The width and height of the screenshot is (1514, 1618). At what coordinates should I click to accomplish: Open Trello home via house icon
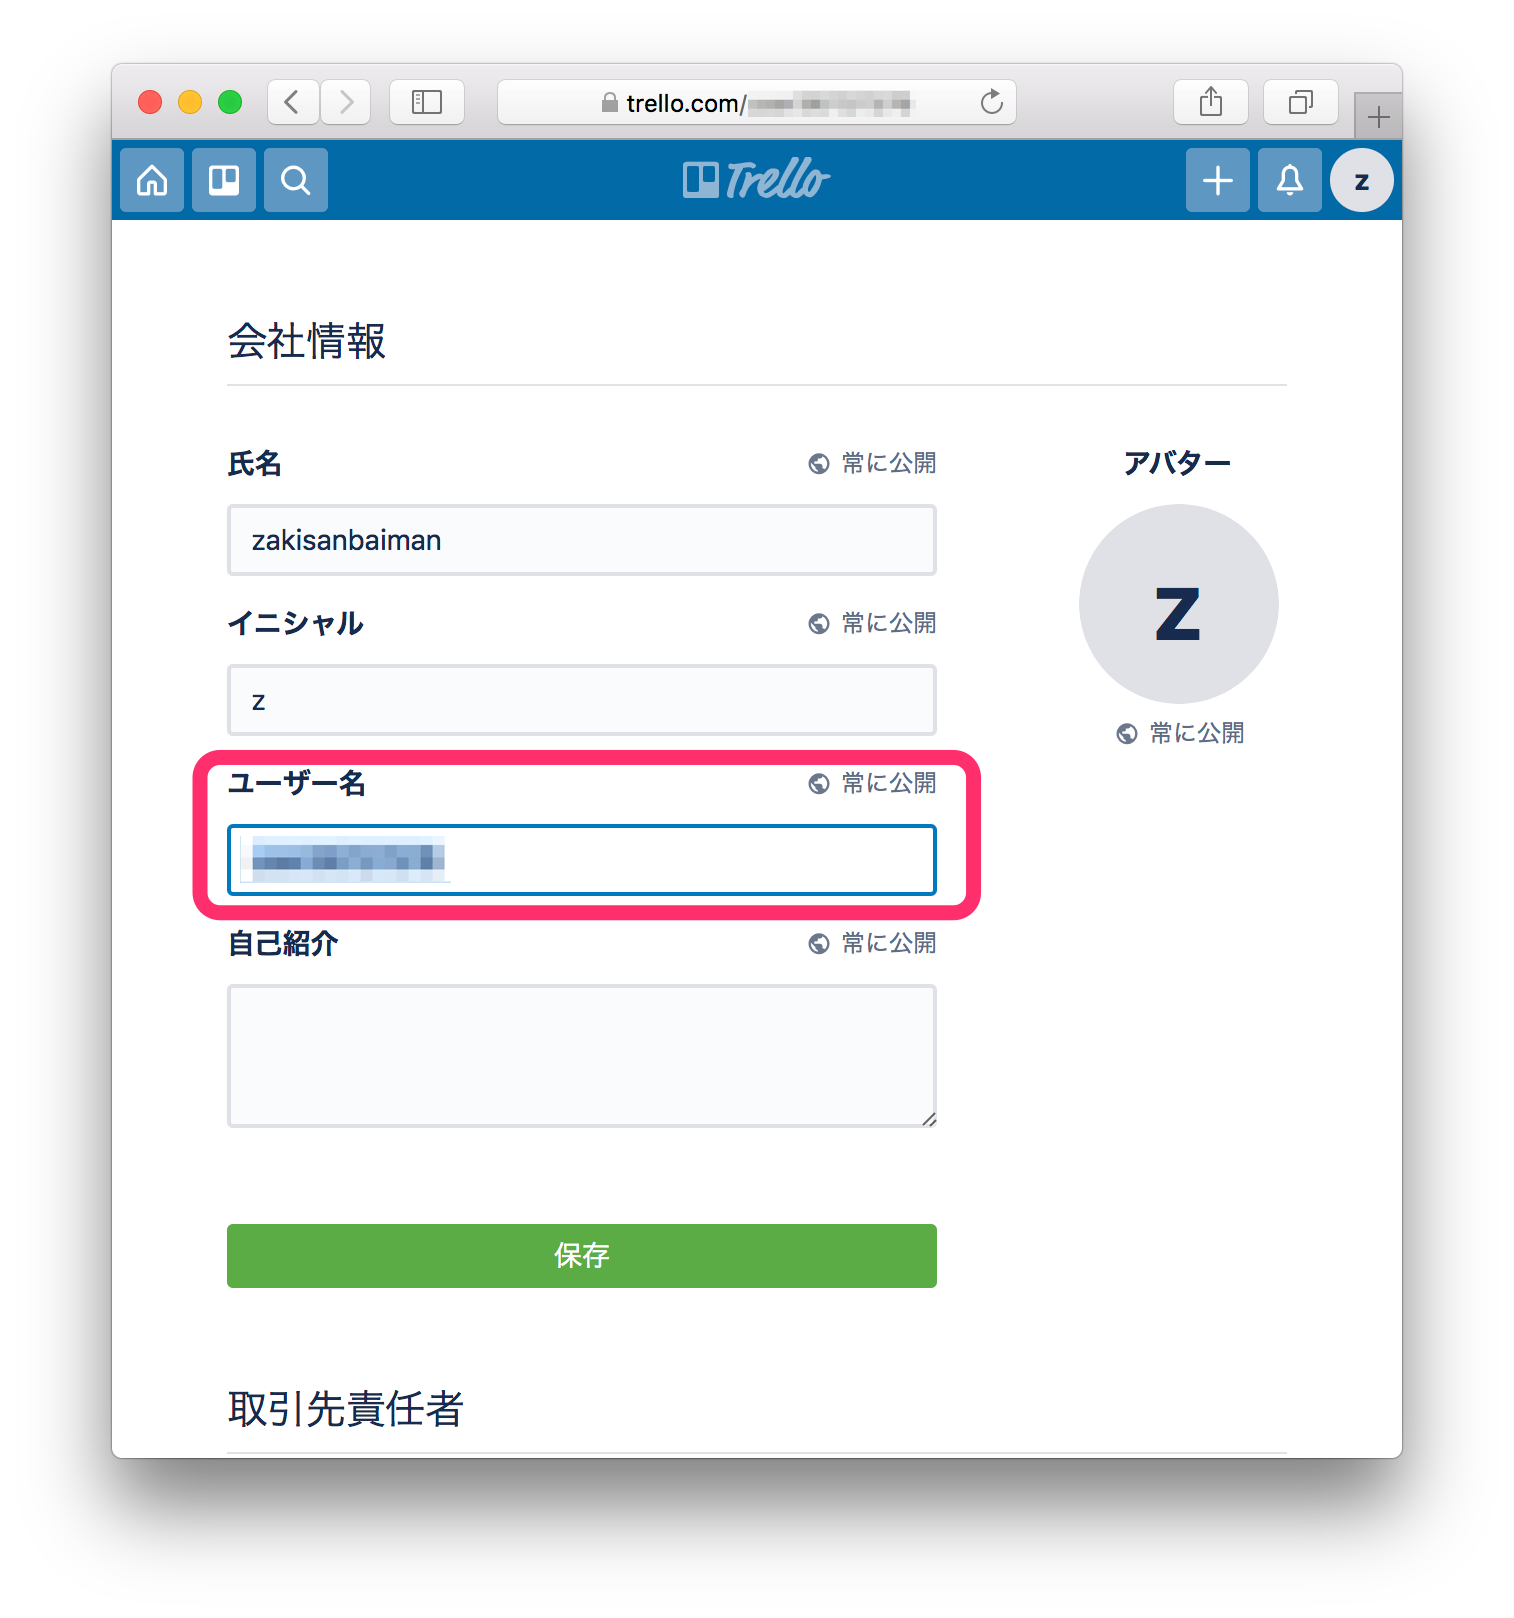152,180
